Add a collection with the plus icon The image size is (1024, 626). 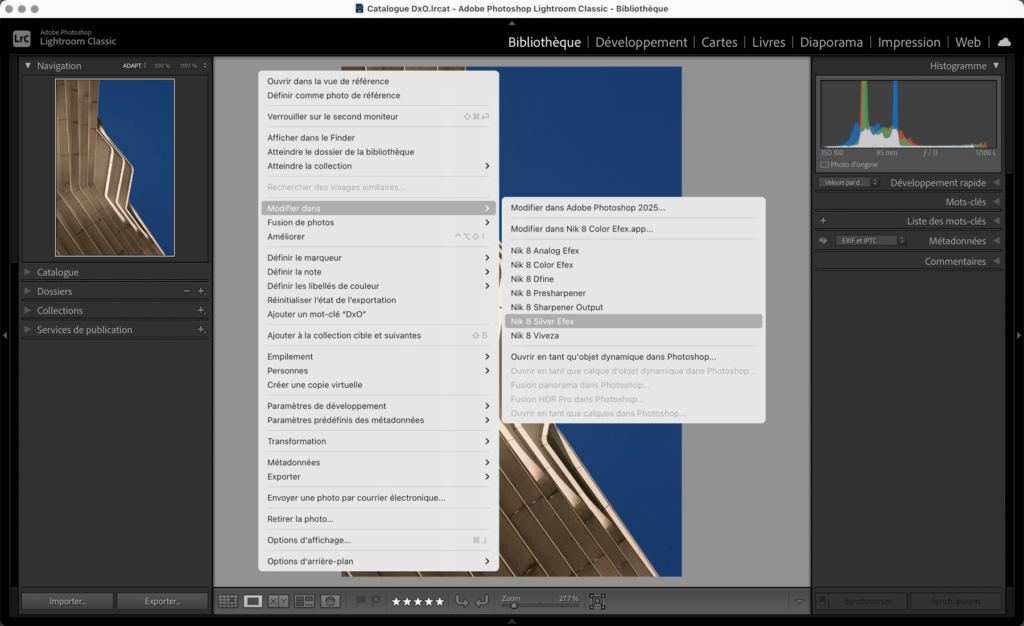coord(201,310)
